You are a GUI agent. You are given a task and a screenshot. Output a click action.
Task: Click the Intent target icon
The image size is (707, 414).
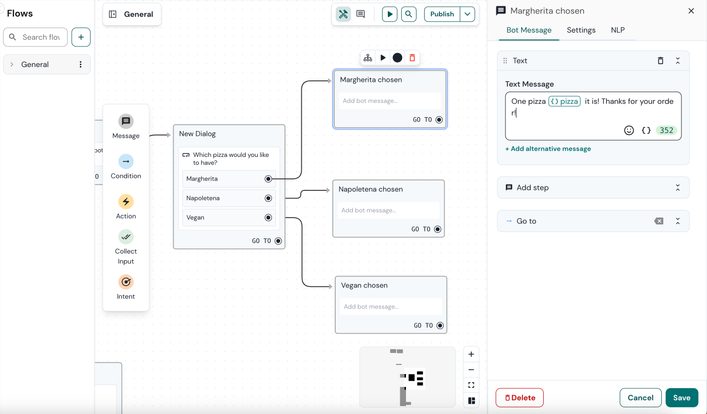tap(126, 282)
